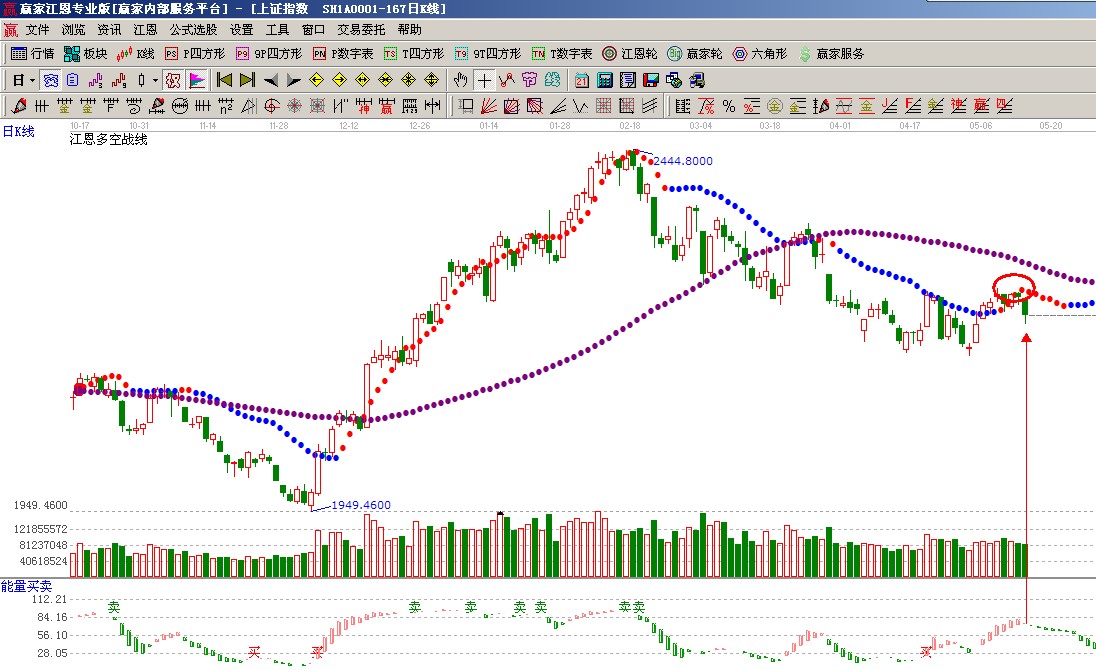Select the hand pan tool

461,80
